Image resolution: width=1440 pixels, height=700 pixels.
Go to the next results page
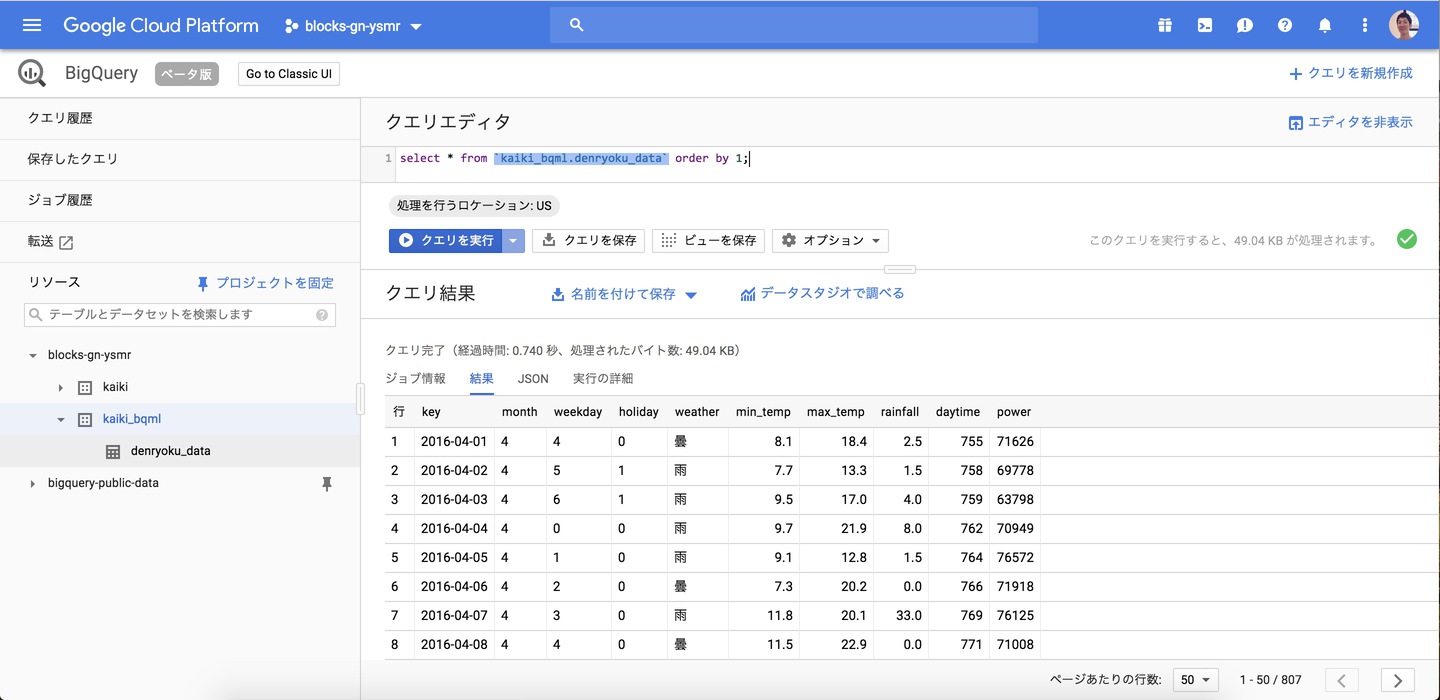click(1398, 680)
